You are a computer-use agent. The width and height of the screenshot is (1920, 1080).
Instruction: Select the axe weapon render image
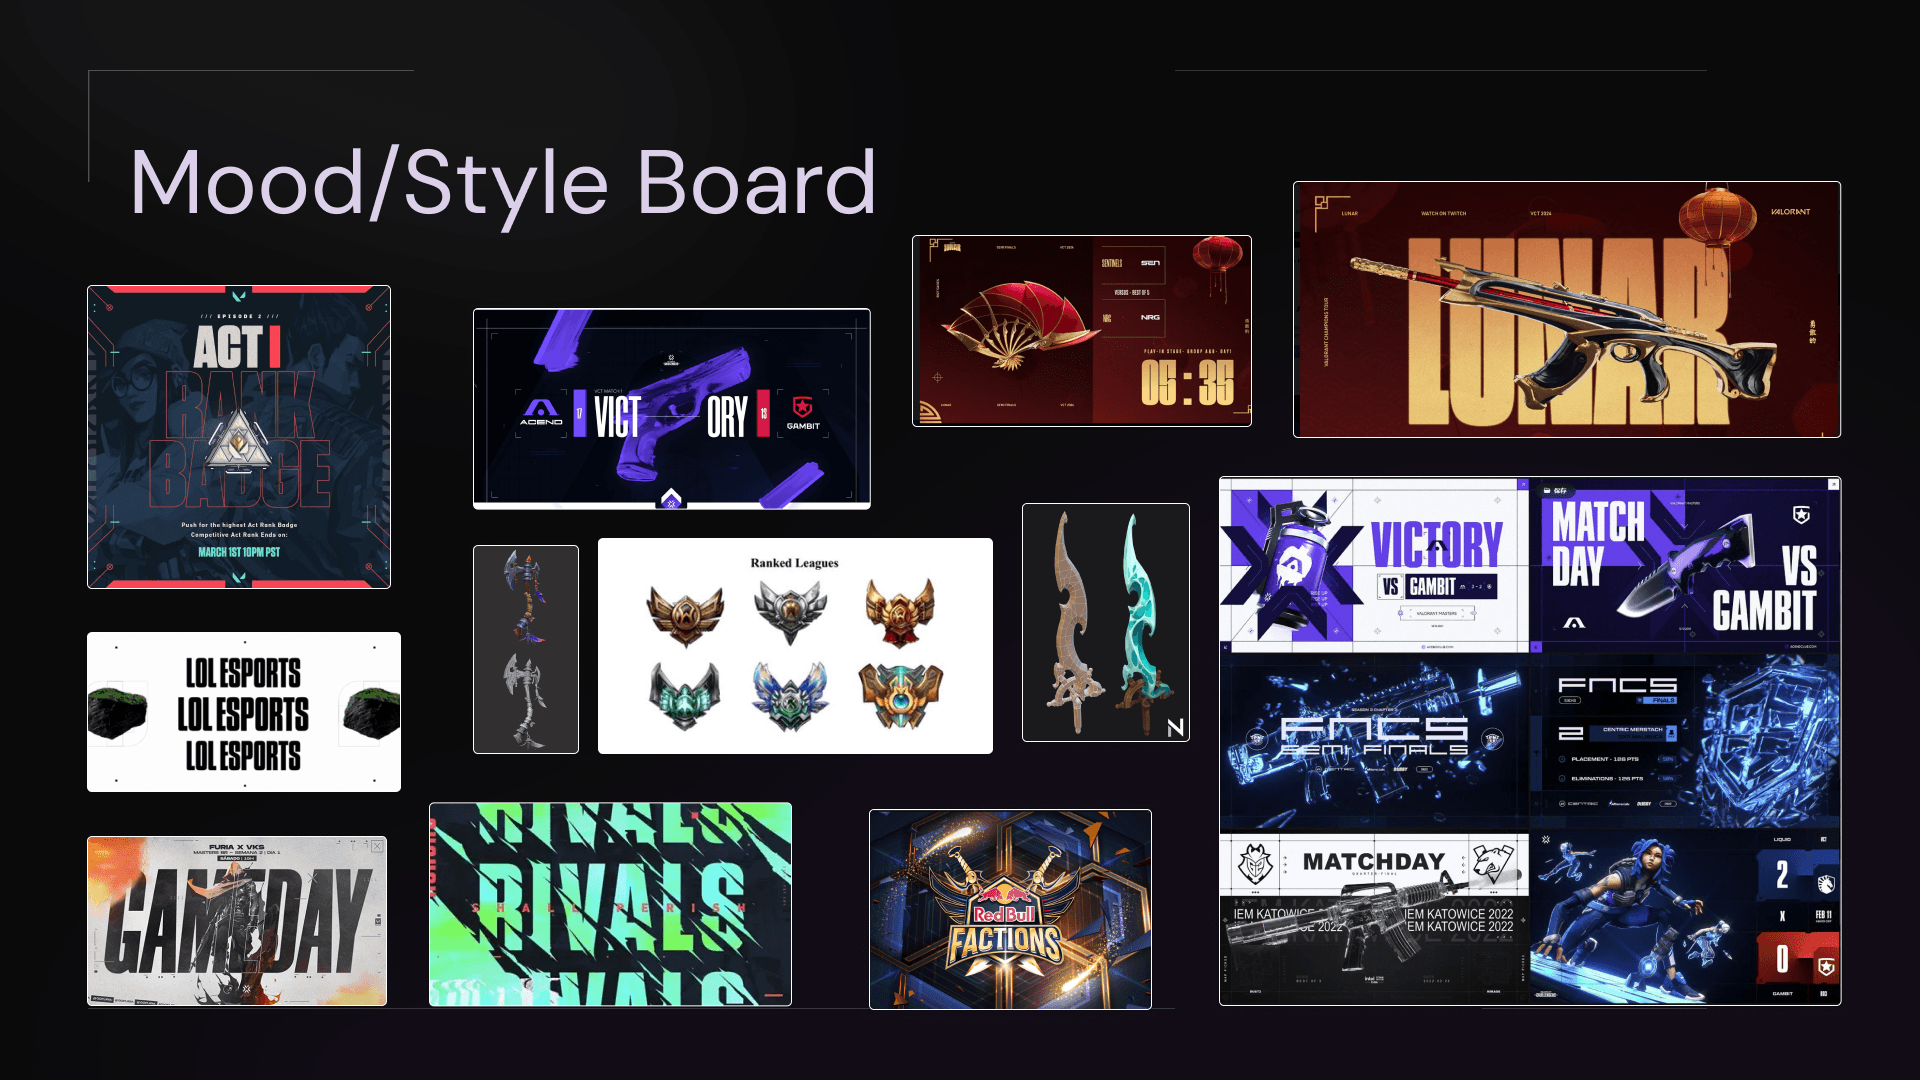tap(525, 649)
